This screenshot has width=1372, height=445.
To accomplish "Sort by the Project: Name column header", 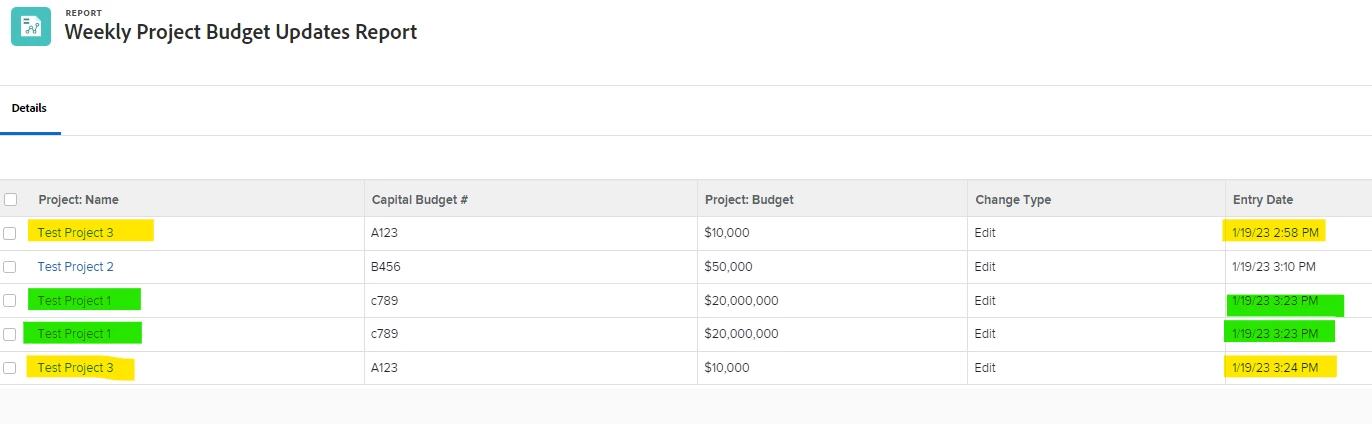I will pos(79,199).
